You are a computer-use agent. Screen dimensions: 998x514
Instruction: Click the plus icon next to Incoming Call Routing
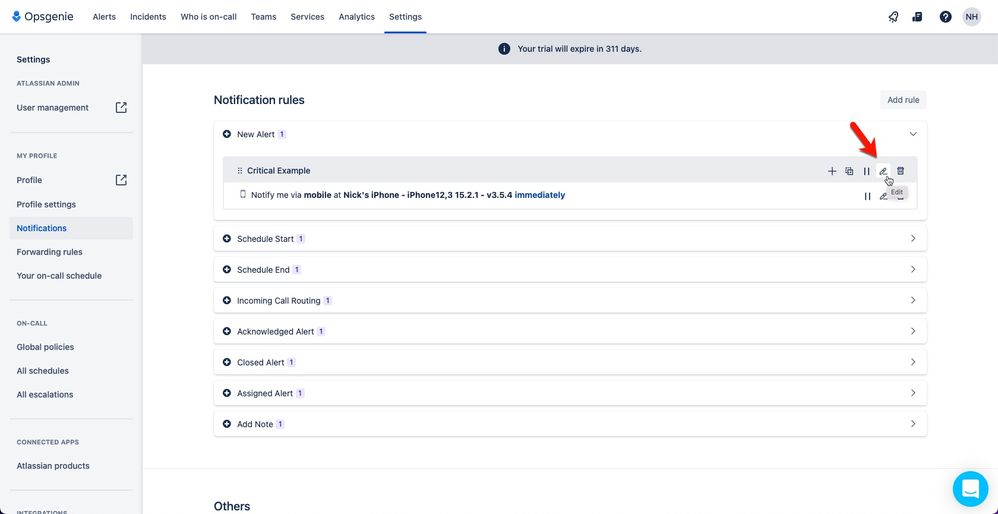point(227,300)
